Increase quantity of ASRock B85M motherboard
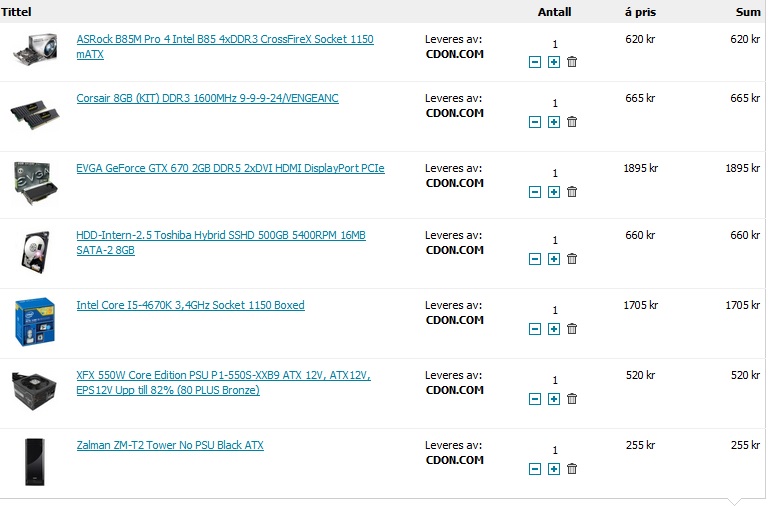Image resolution: width=772 pixels, height=506 pixels. [554, 62]
